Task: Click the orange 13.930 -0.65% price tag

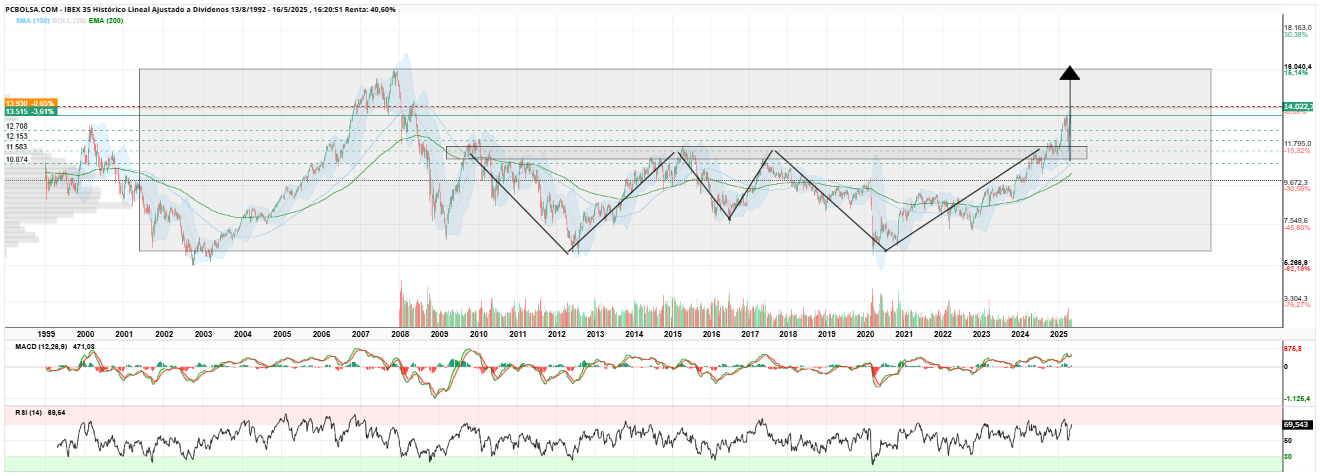Action: (32, 103)
